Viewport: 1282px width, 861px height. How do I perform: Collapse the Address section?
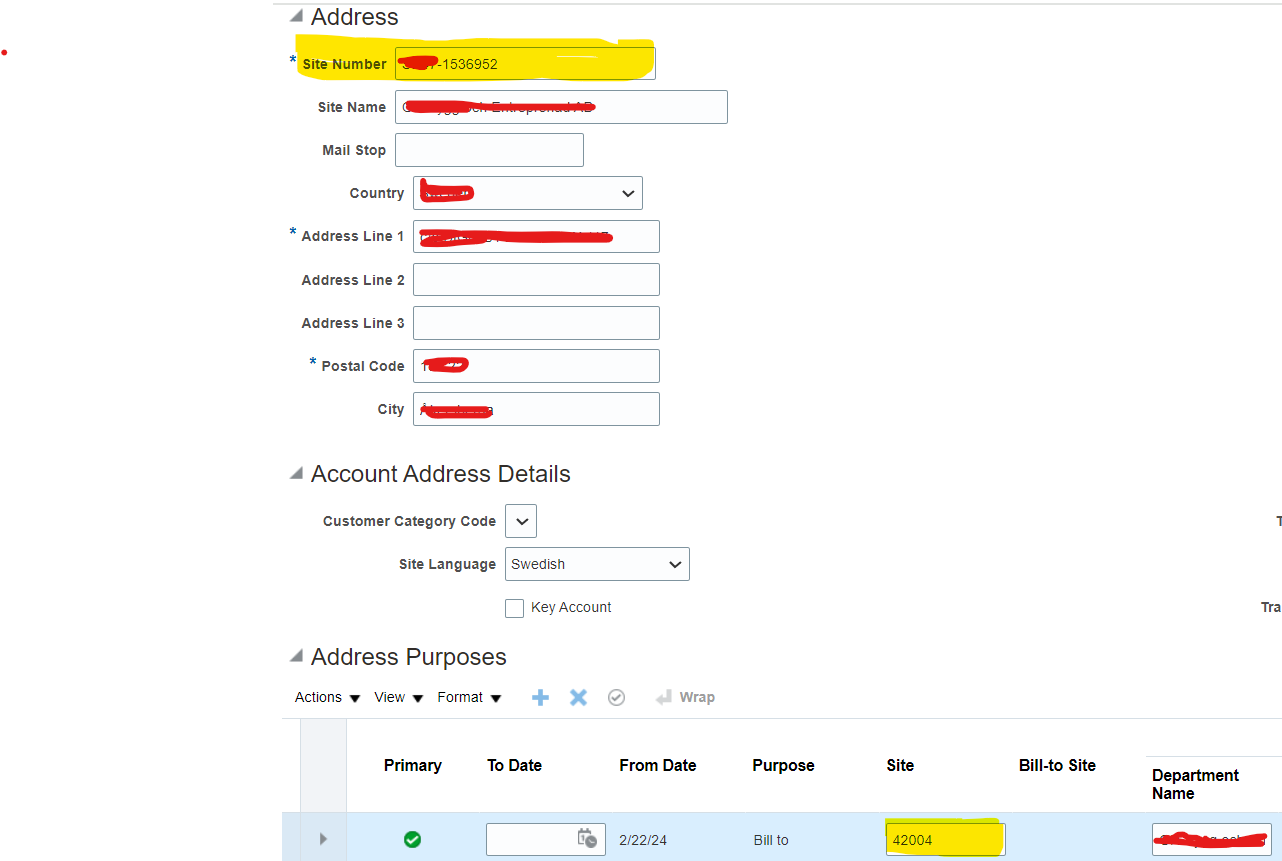pos(296,16)
